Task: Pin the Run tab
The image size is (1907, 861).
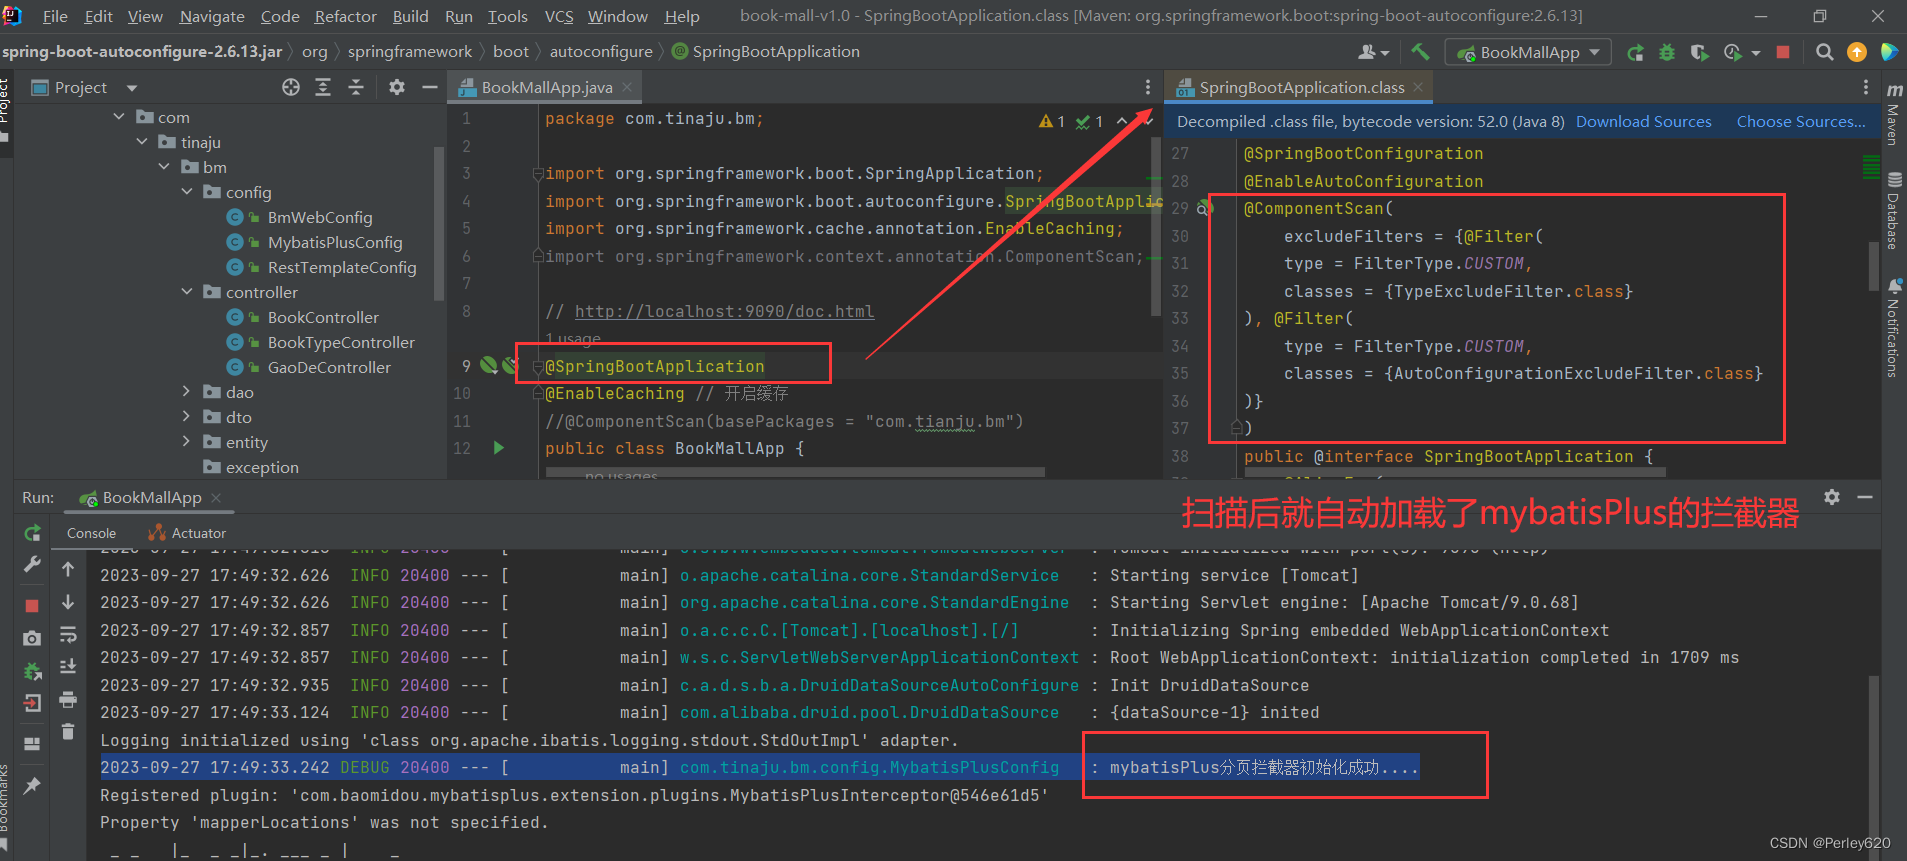Action: click(x=32, y=786)
